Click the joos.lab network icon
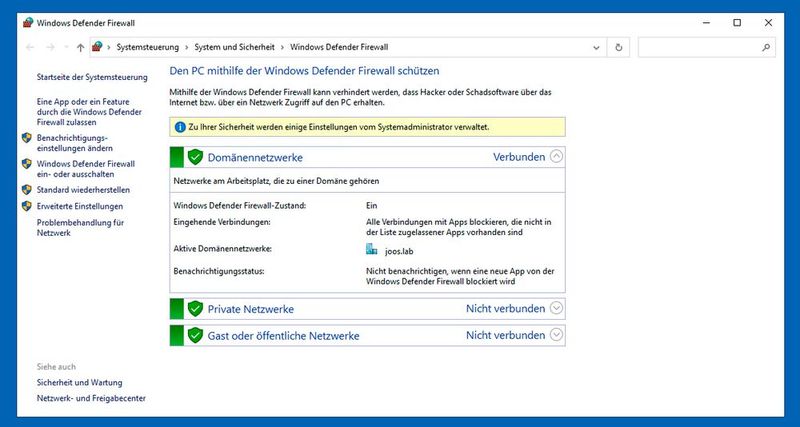Viewport: 800px width, 427px height. coord(371,249)
